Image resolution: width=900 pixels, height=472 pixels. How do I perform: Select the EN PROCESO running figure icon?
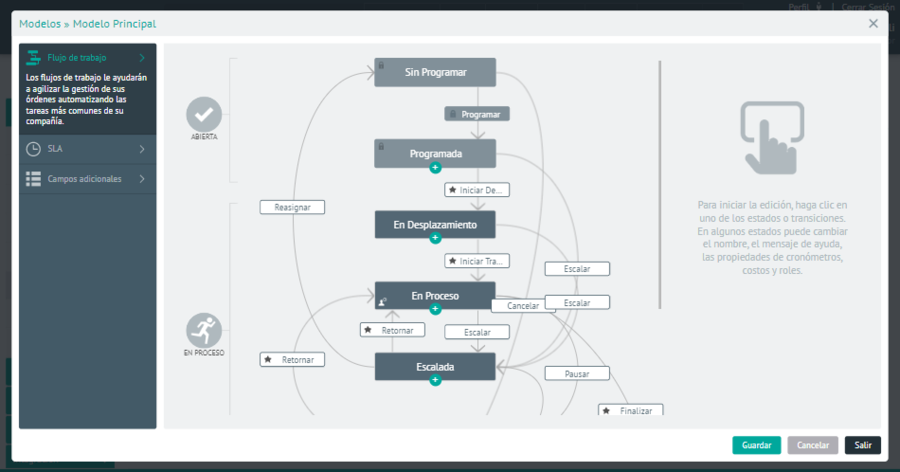[204, 330]
